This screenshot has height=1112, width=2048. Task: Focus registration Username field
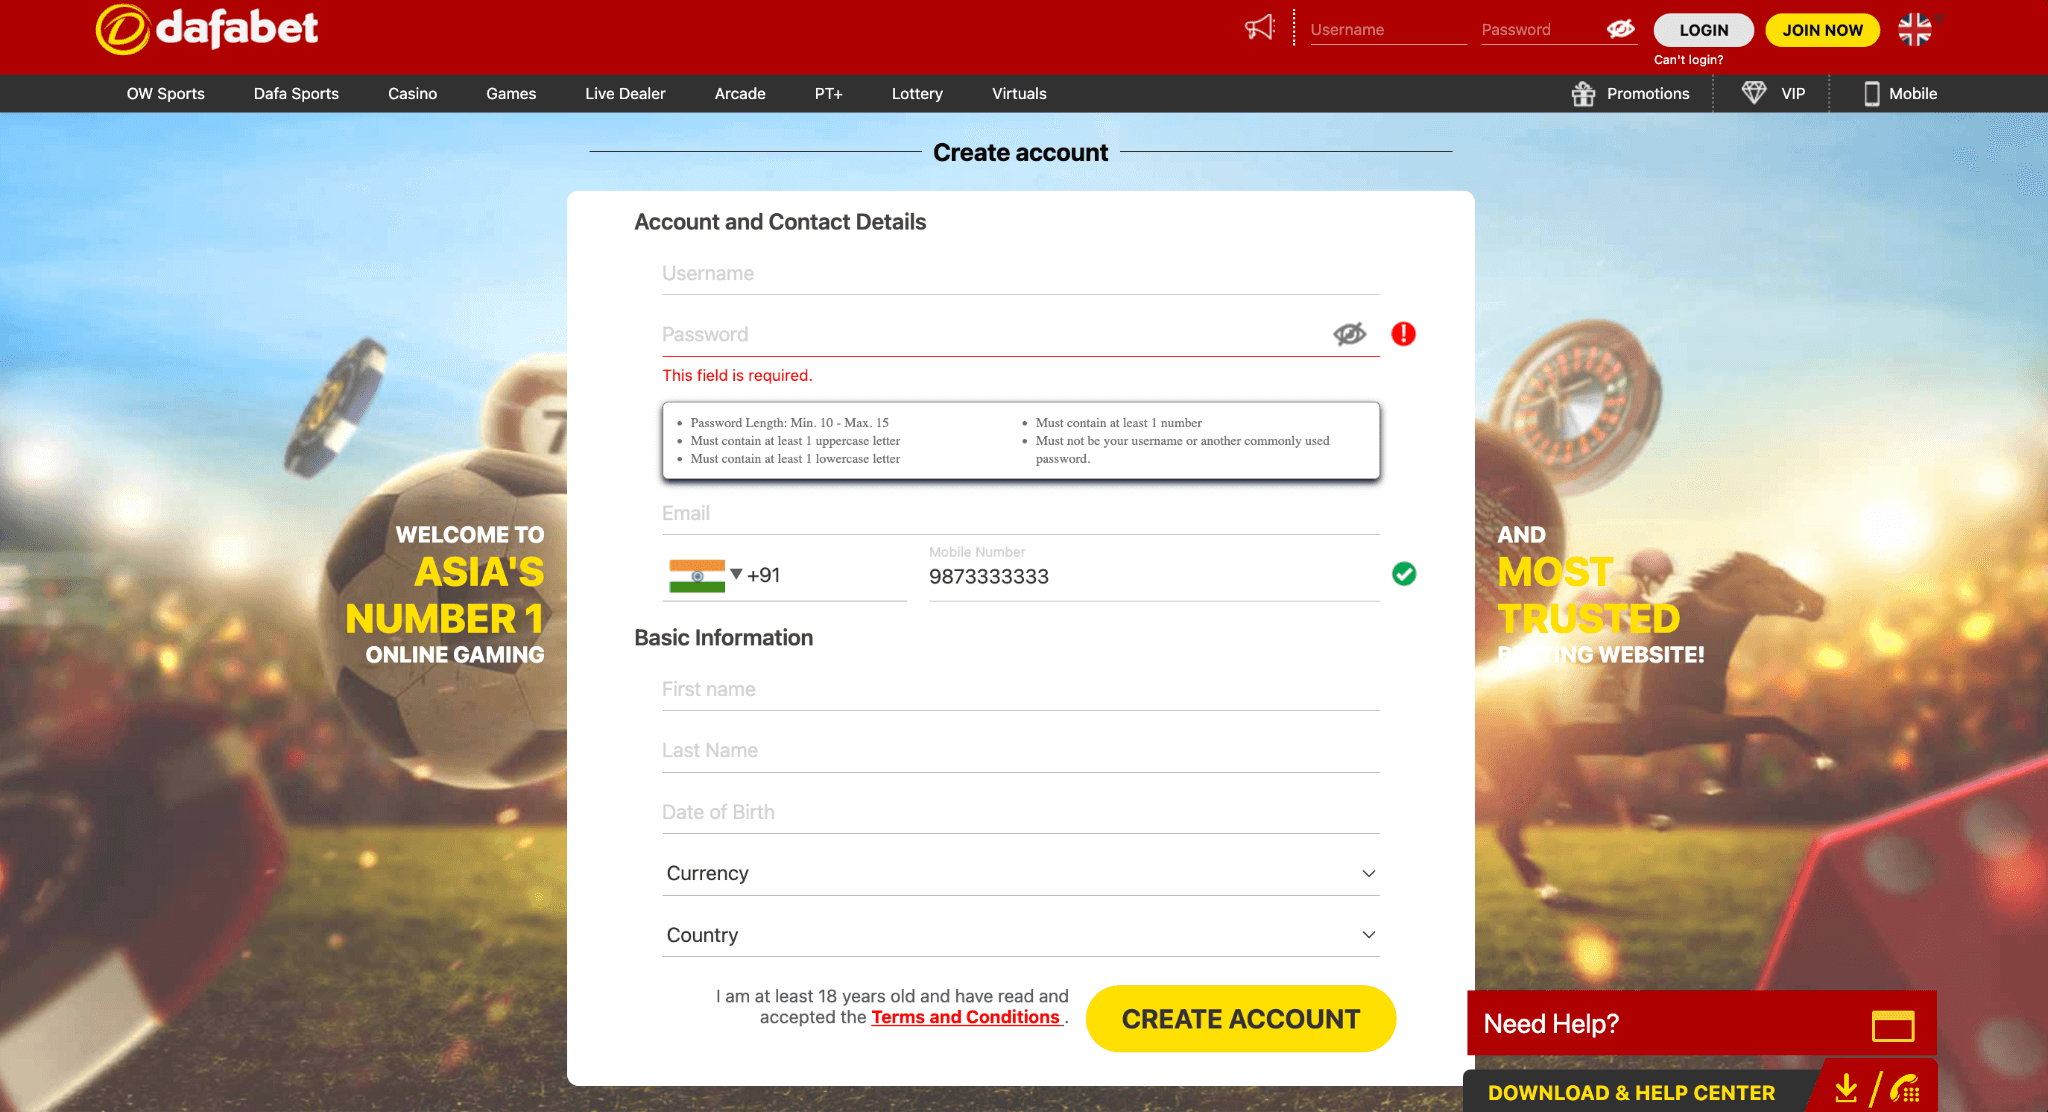click(1021, 273)
